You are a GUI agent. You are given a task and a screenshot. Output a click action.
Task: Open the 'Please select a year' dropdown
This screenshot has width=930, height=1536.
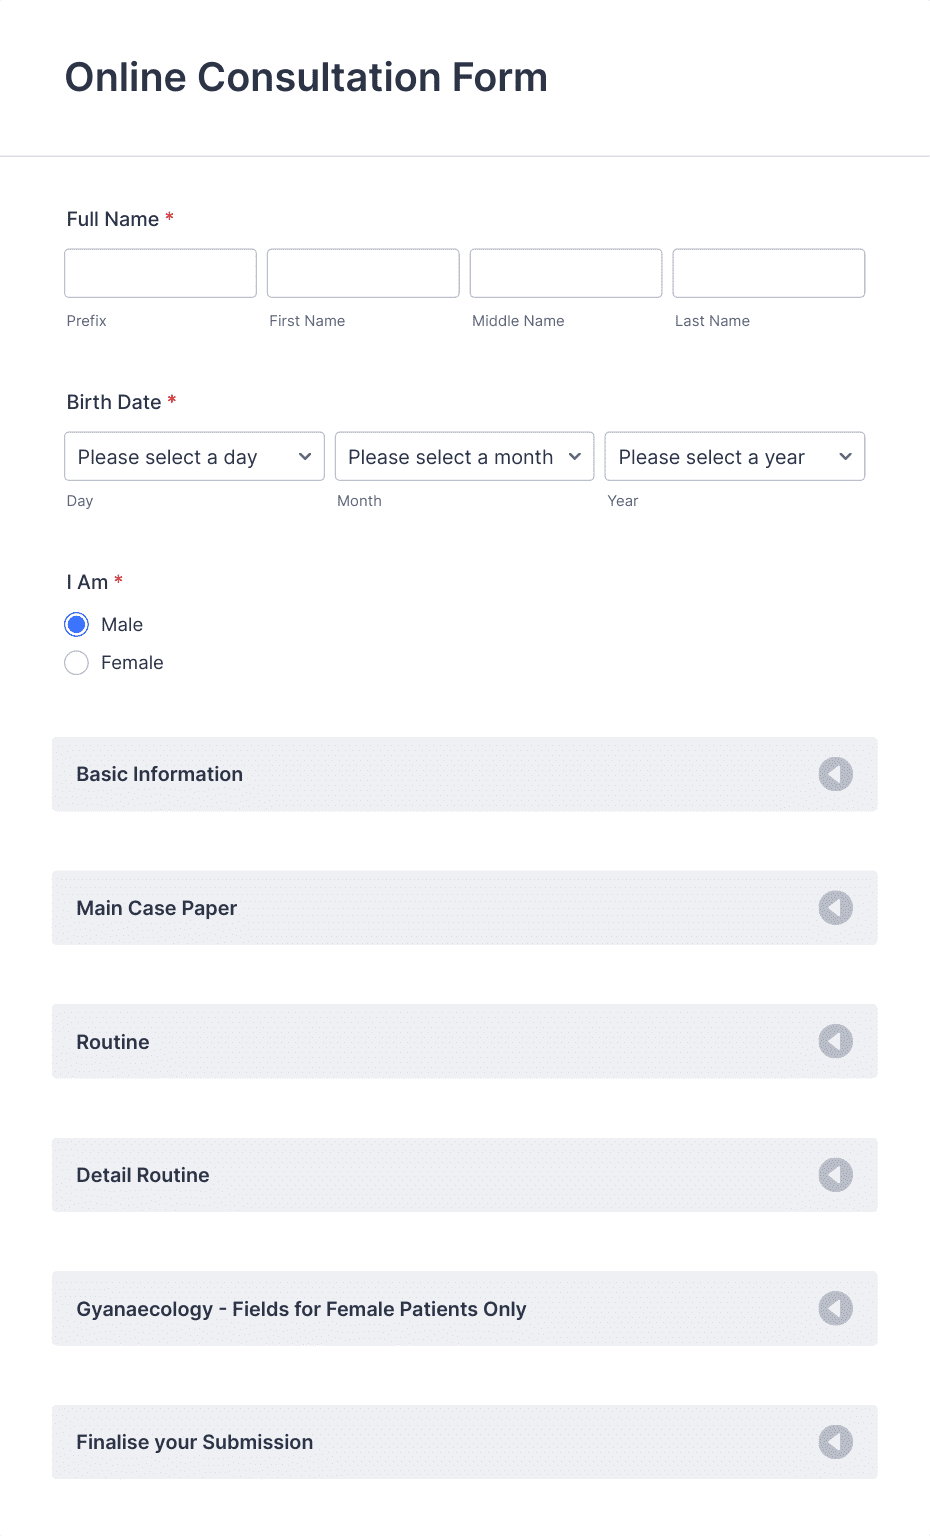[x=734, y=456]
